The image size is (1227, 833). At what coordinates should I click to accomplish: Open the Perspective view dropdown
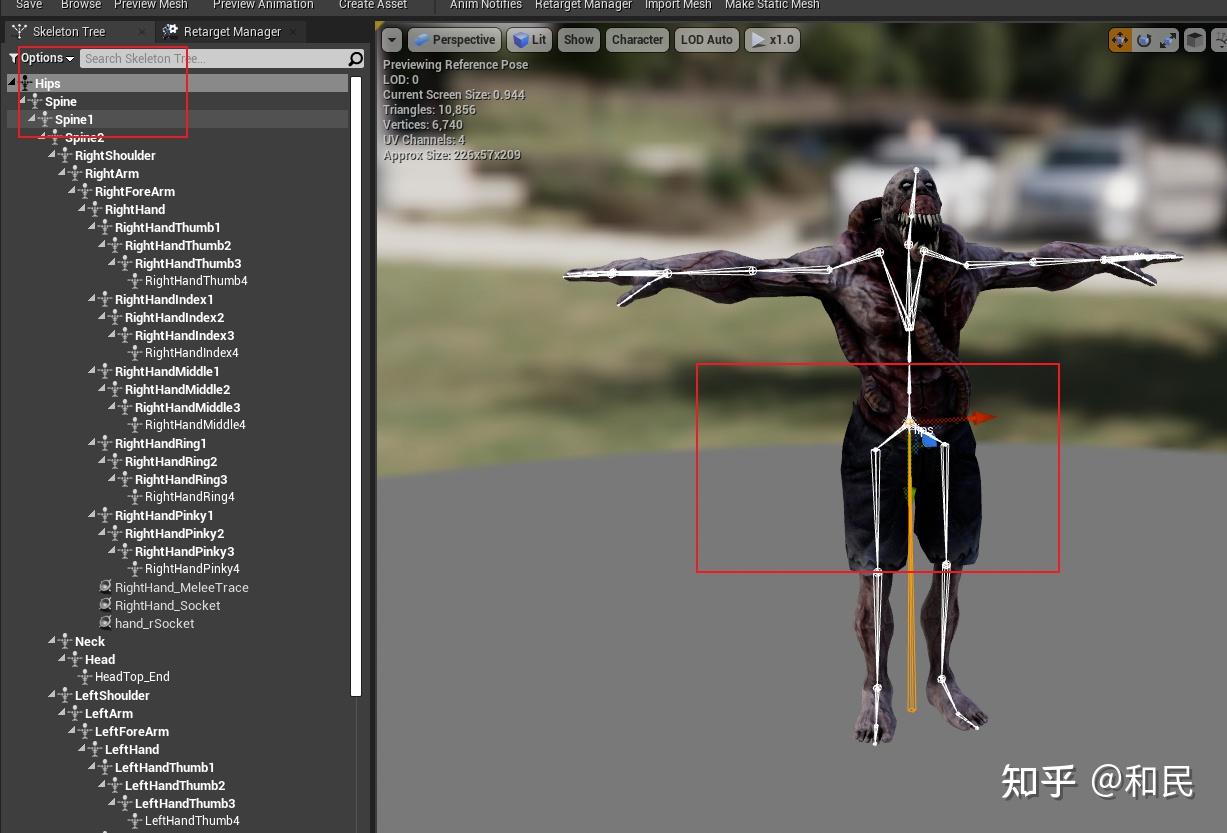[454, 40]
